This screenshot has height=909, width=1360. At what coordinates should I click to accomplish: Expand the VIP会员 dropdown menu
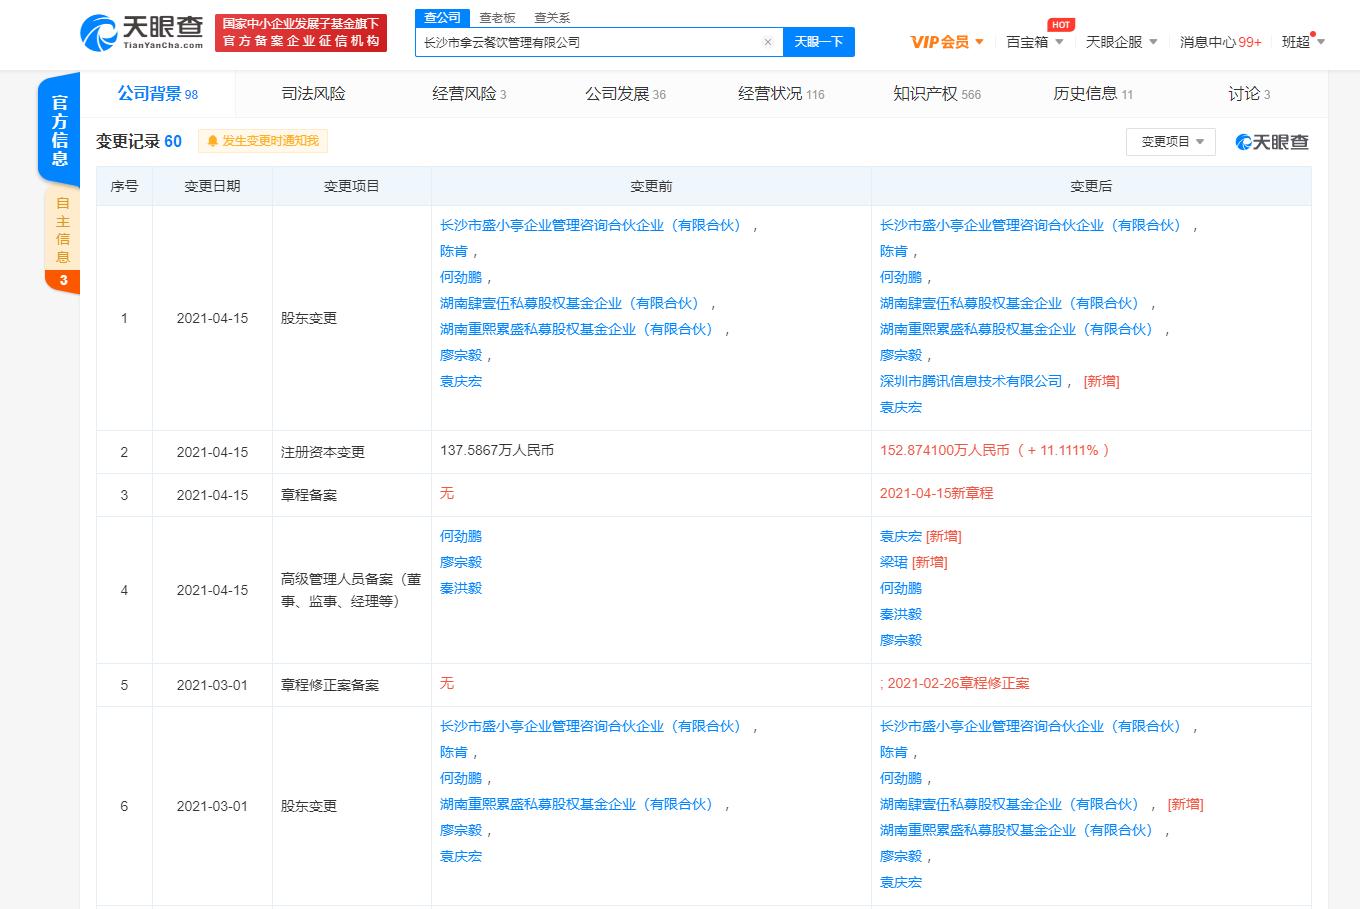[947, 42]
